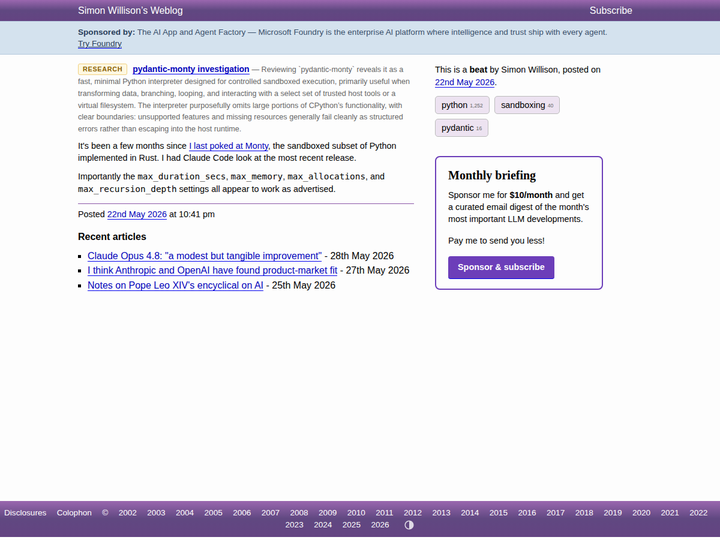Open the Pope Leo XIV's encyclical article
This screenshot has width=720, height=540.
(175, 285)
